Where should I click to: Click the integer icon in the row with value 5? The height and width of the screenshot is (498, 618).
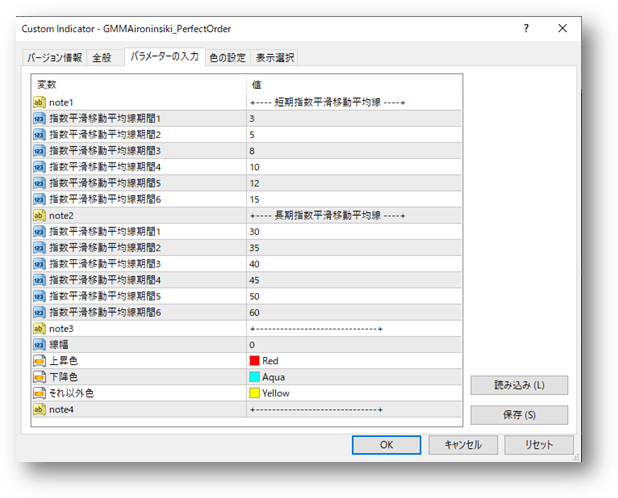point(39,135)
